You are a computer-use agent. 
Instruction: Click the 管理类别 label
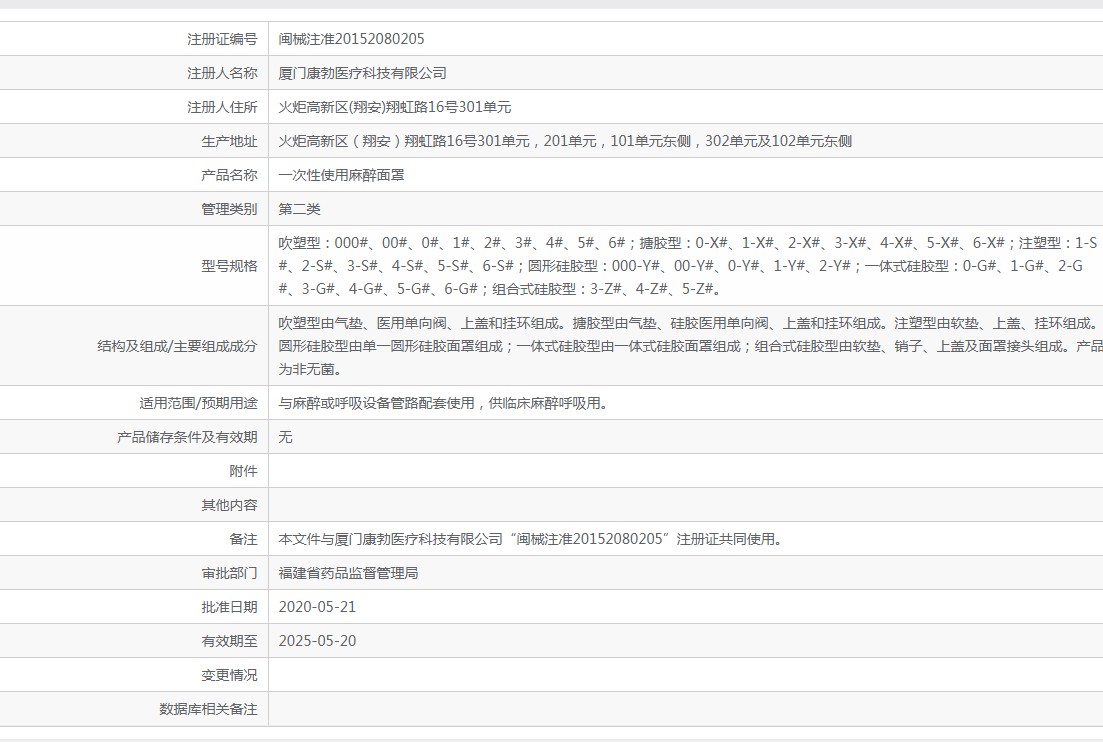click(x=229, y=210)
